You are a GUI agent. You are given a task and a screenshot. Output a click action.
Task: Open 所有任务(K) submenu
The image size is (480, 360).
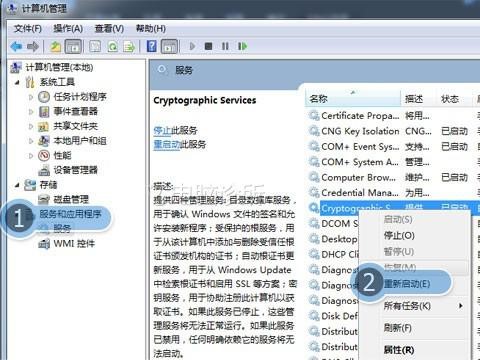pyautogui.click(x=407, y=306)
